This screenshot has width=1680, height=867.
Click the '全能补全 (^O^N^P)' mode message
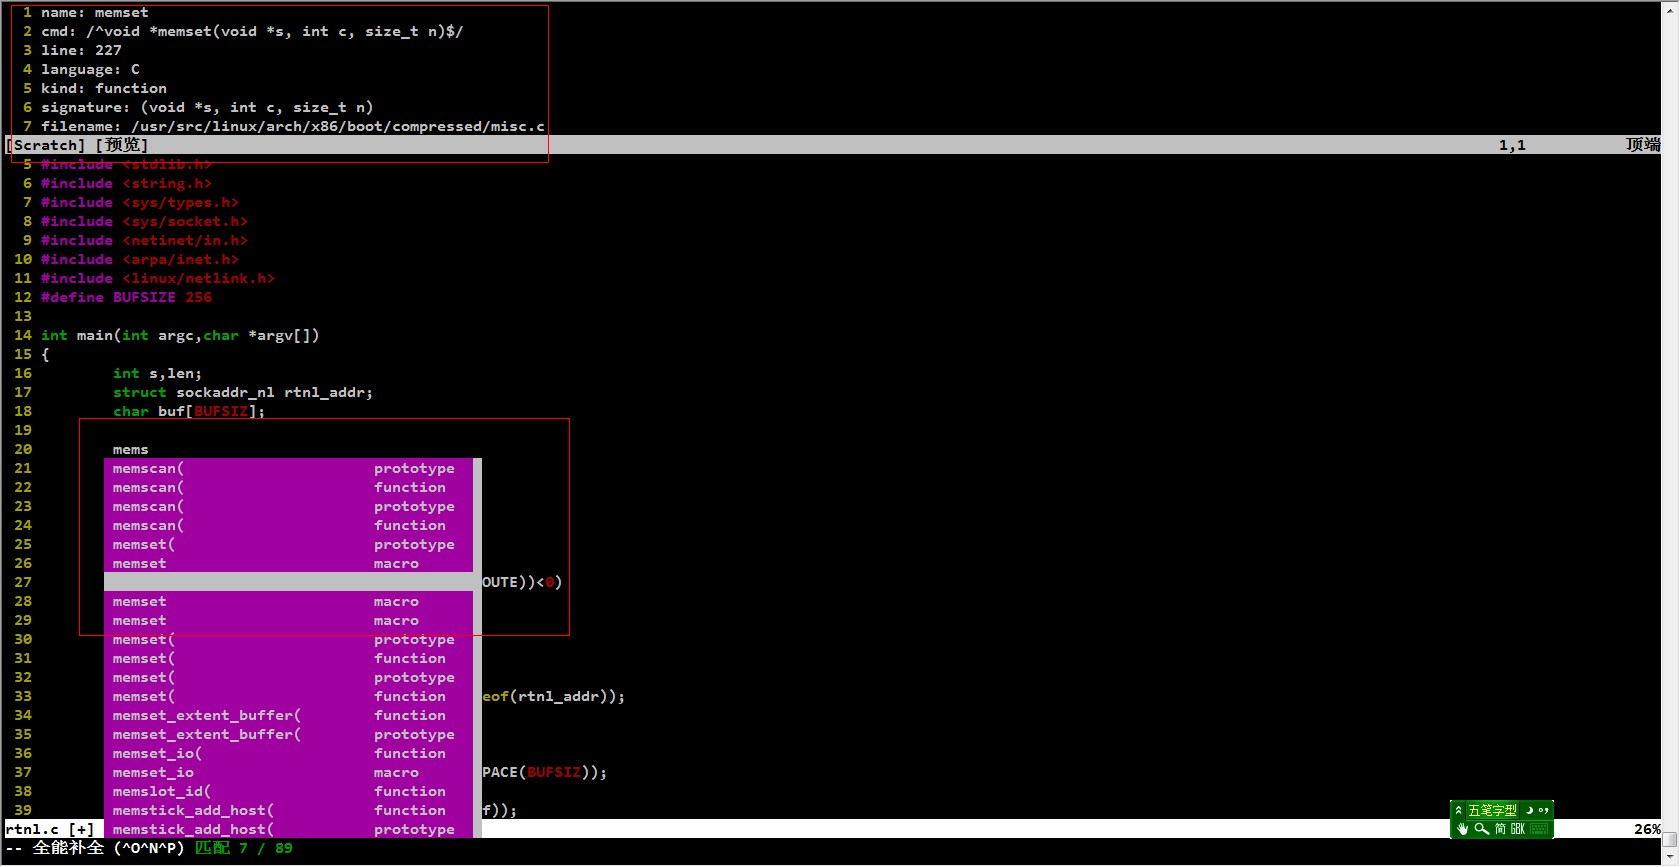(x=109, y=848)
